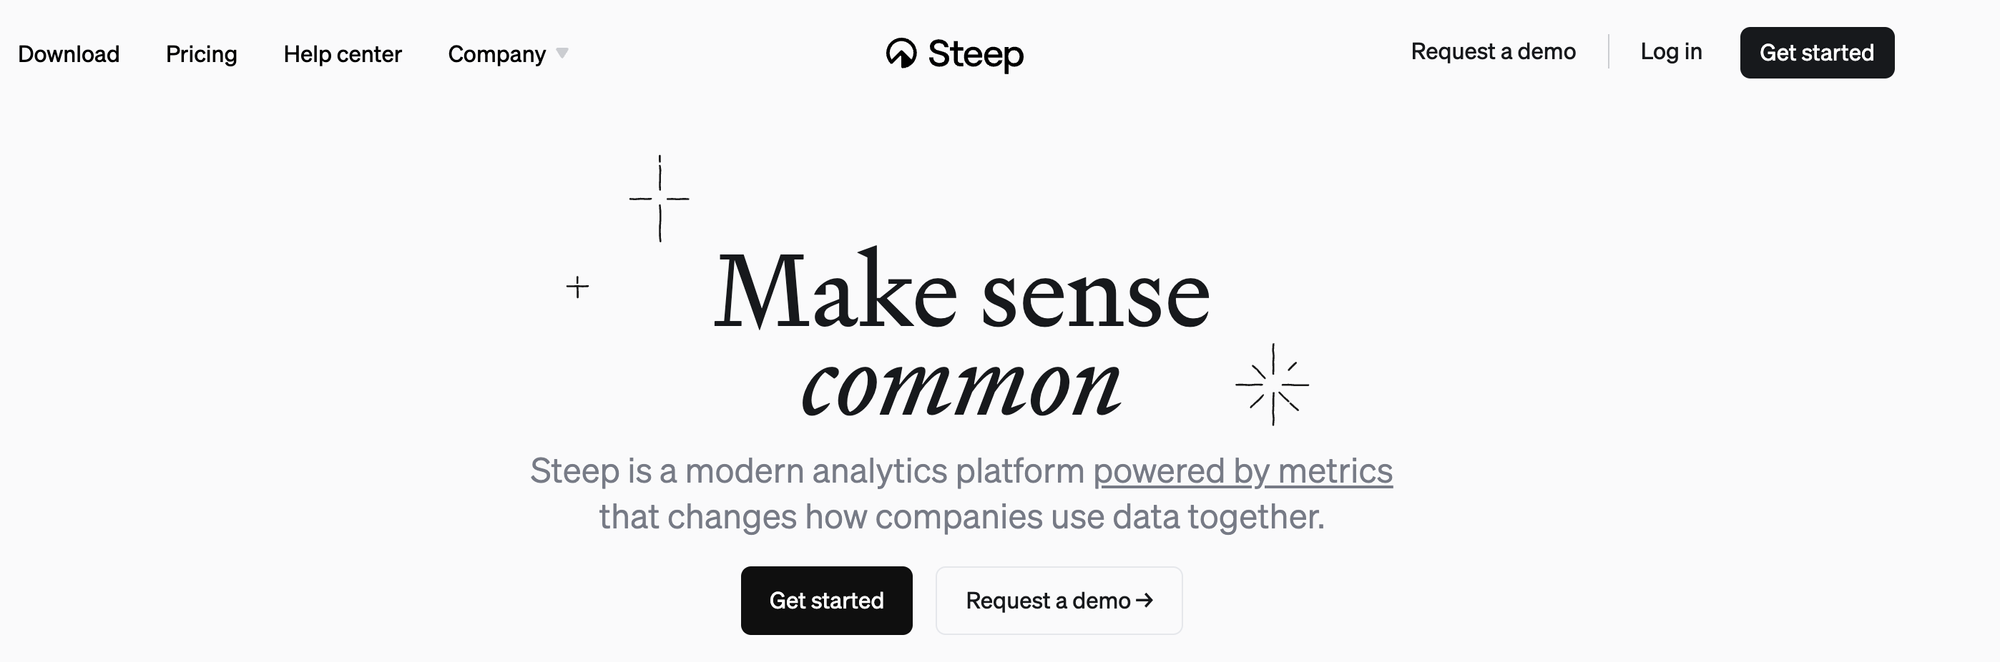The height and width of the screenshot is (662, 2000).
Task: Click the right arrow icon in Request a demo
Action: 1145,600
